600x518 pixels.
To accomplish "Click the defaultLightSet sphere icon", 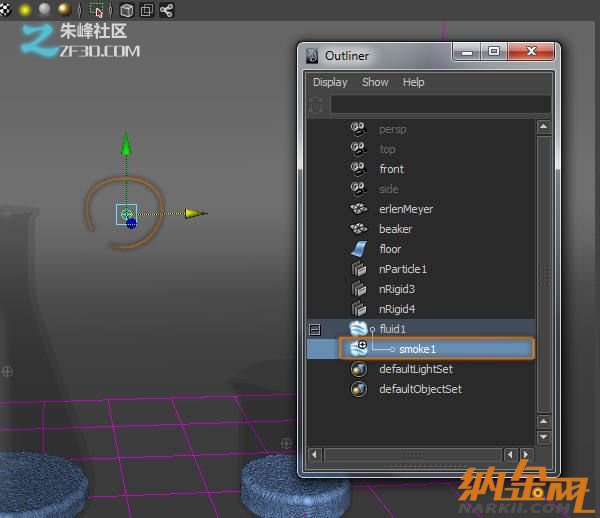I will tap(359, 369).
